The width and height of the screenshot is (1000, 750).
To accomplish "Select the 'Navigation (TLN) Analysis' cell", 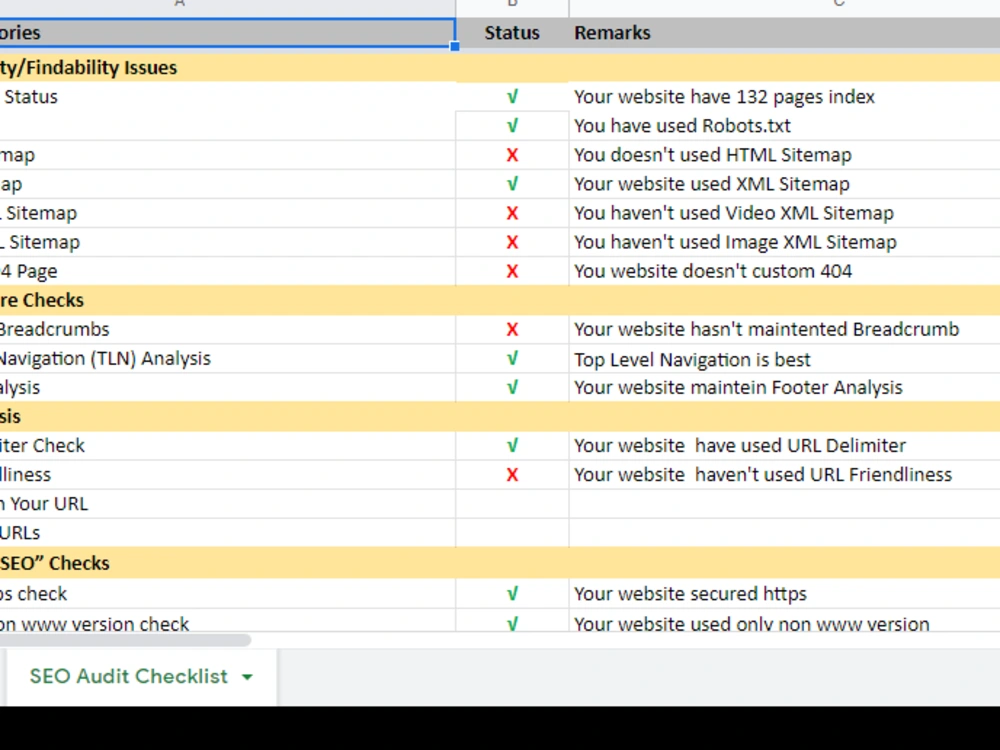I will [x=228, y=359].
